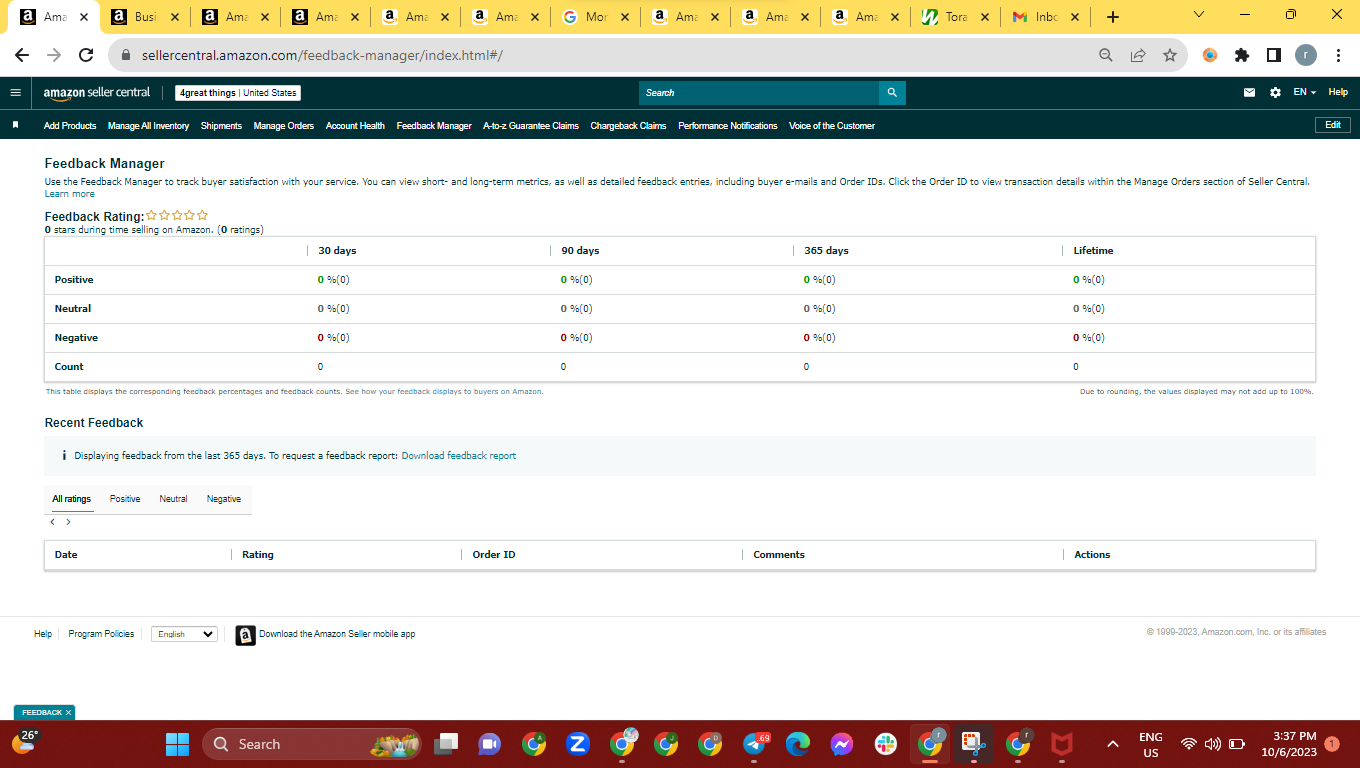Open Zoom from the taskbar
This screenshot has width=1360, height=768.
(x=577, y=744)
